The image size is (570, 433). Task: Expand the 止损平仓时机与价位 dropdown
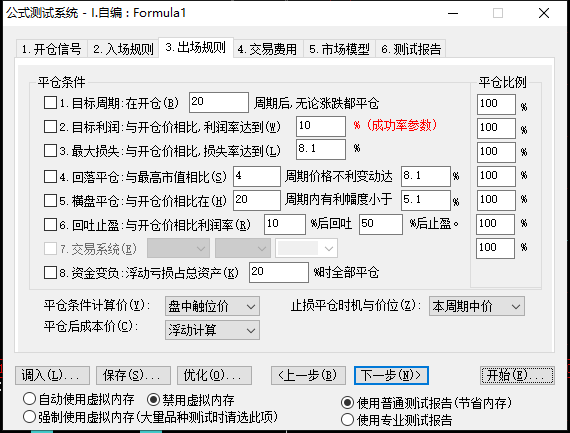point(477,306)
